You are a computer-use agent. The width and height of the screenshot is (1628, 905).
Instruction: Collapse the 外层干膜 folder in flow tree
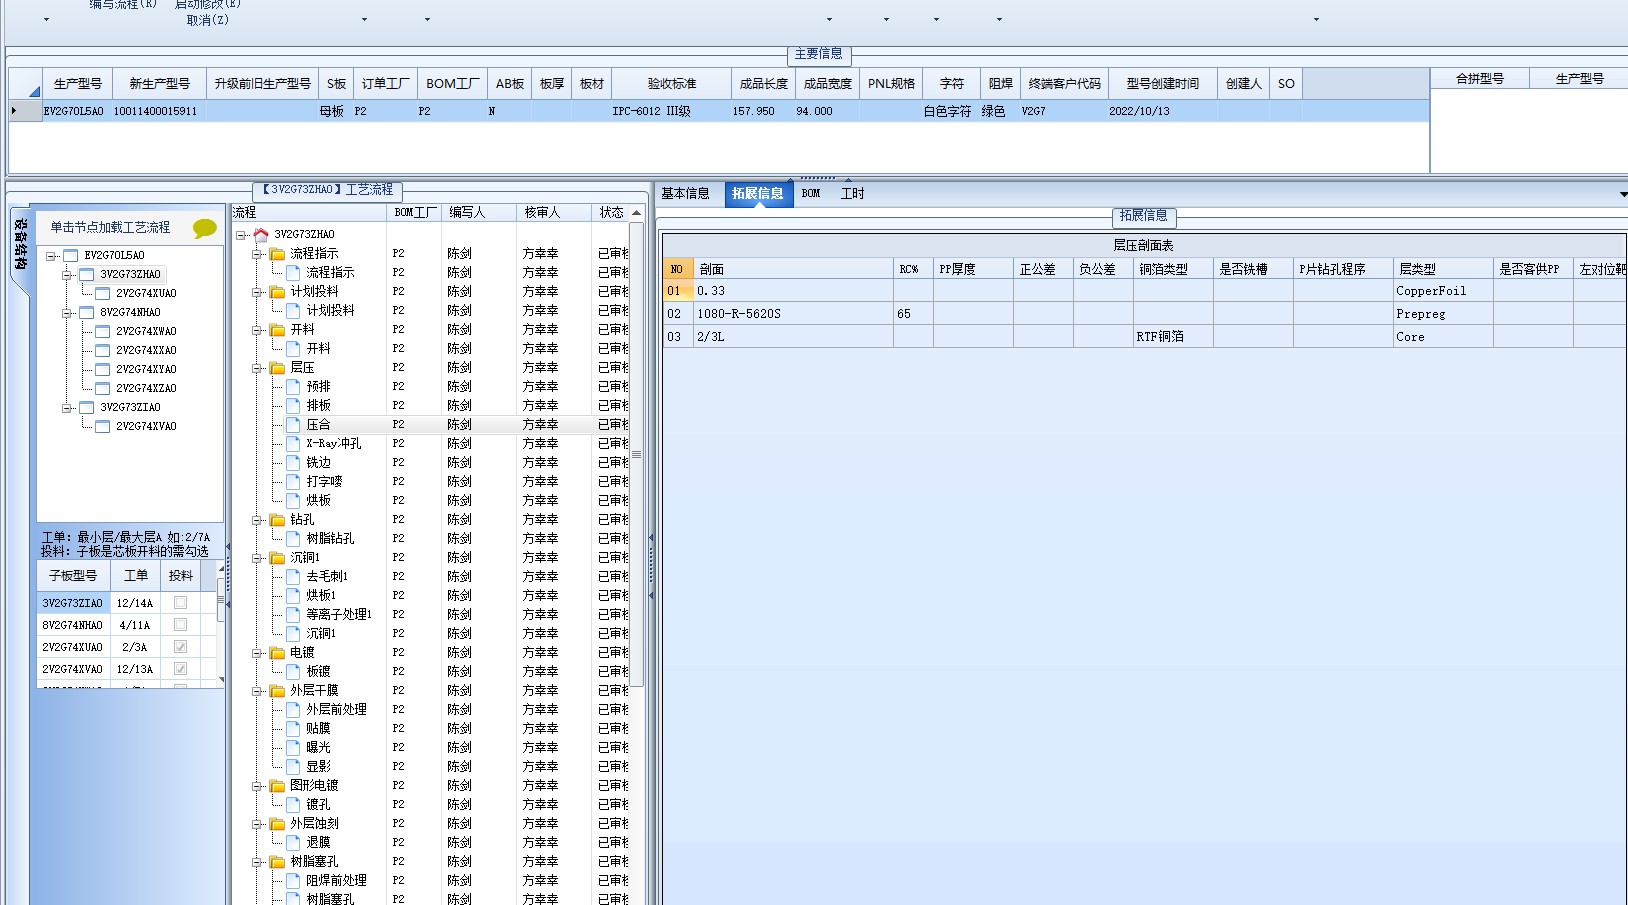[257, 691]
